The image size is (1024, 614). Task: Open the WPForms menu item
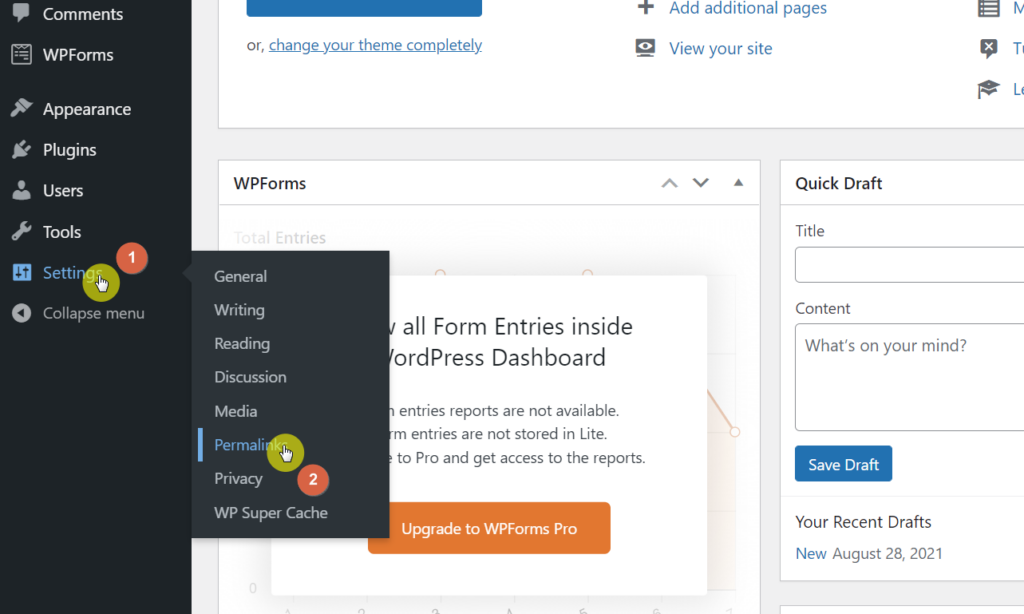[78, 55]
